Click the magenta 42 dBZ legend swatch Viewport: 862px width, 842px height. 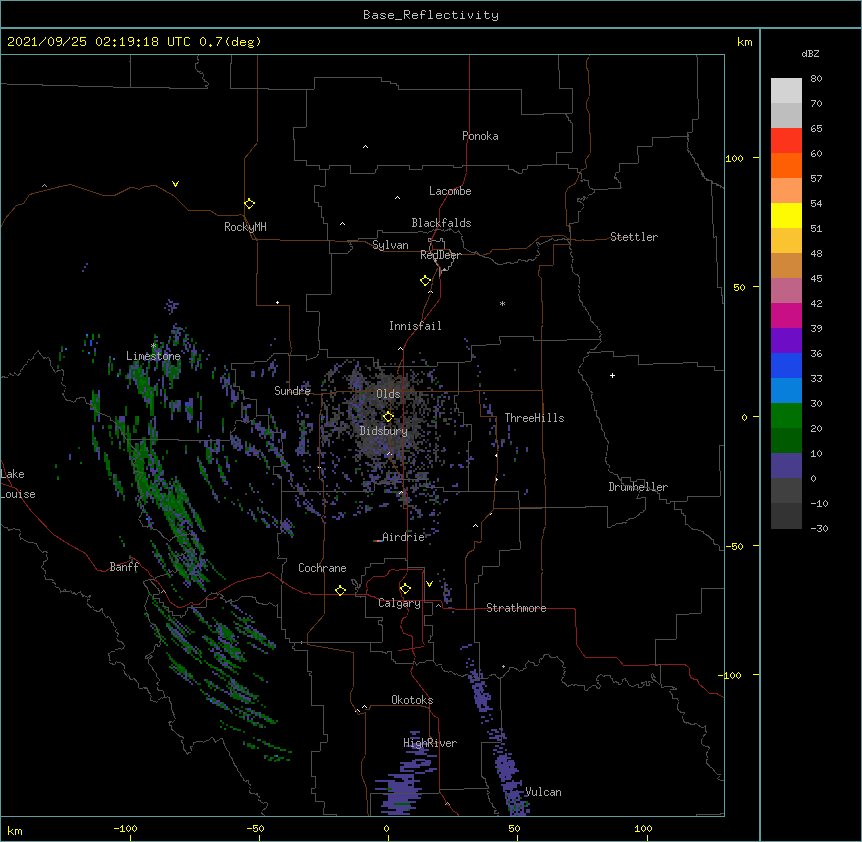point(786,315)
